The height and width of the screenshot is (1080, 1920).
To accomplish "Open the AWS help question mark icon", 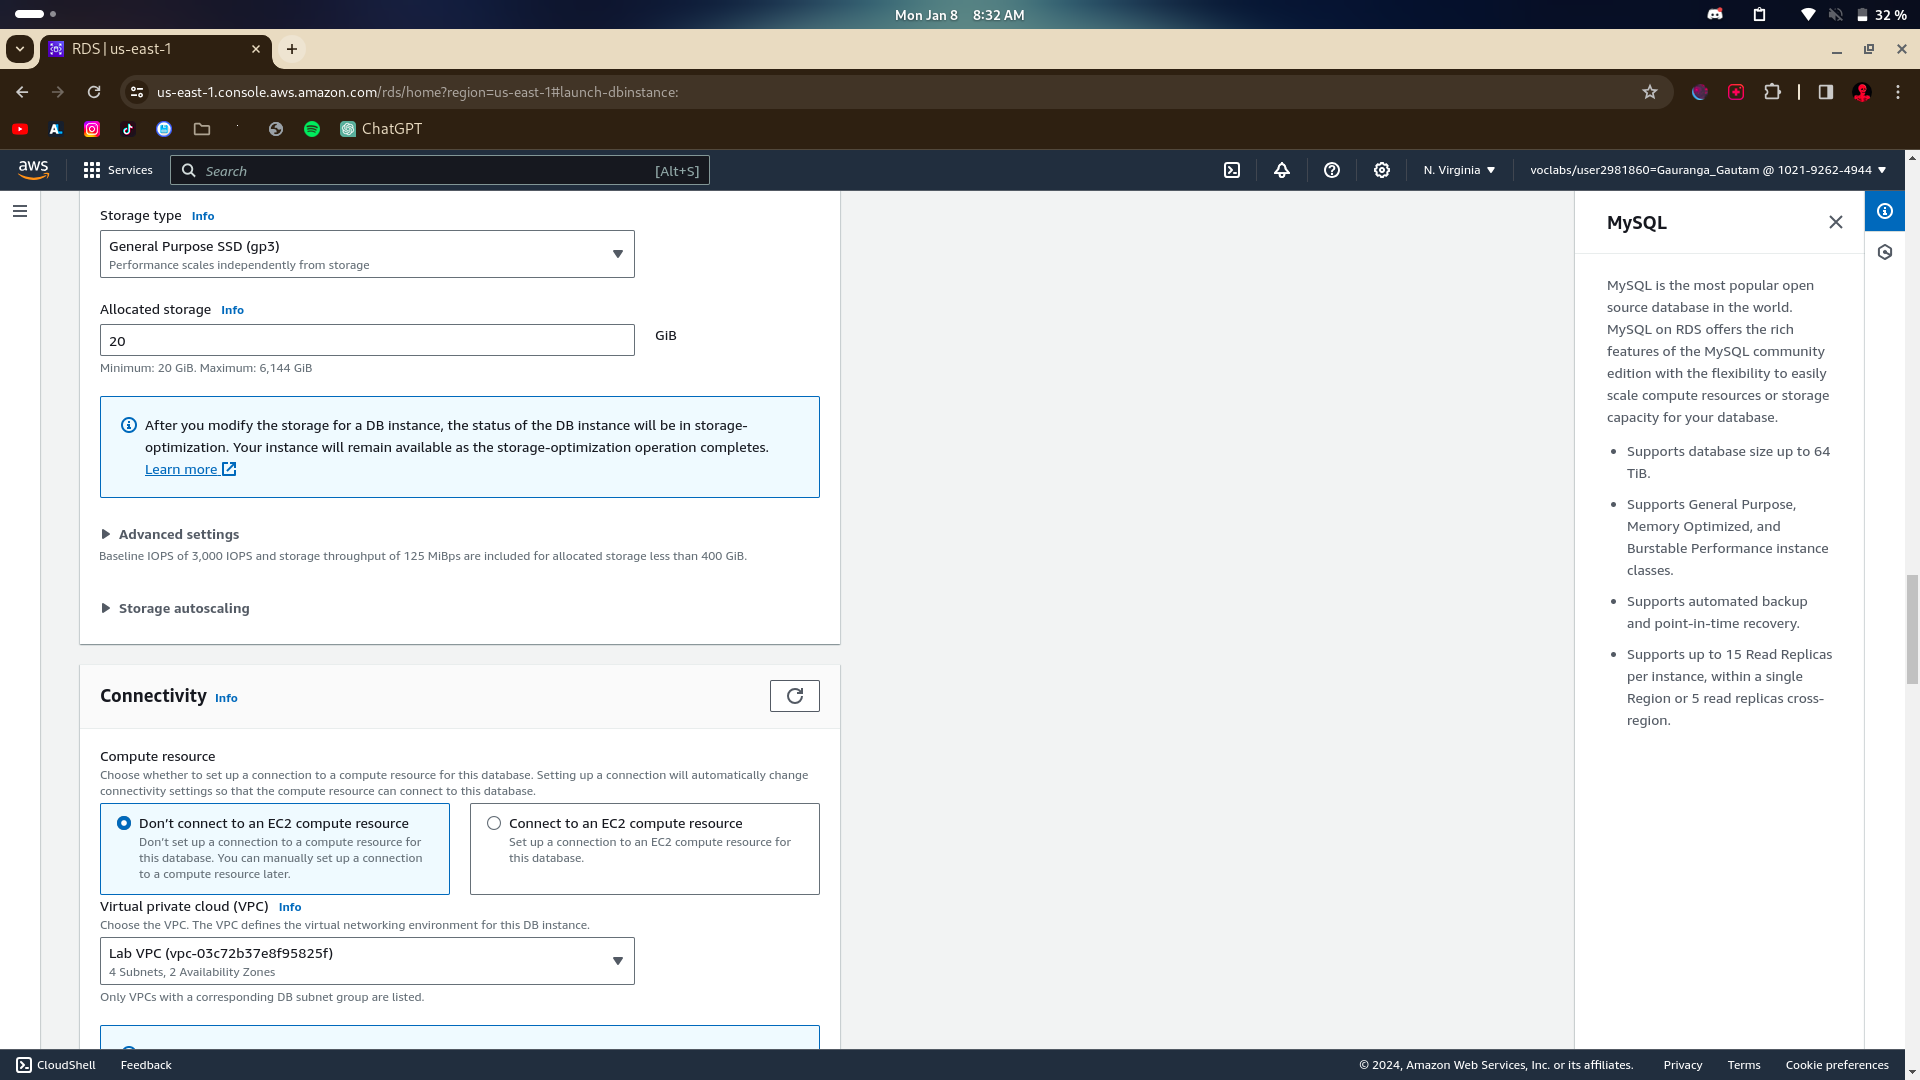I will click(1332, 170).
